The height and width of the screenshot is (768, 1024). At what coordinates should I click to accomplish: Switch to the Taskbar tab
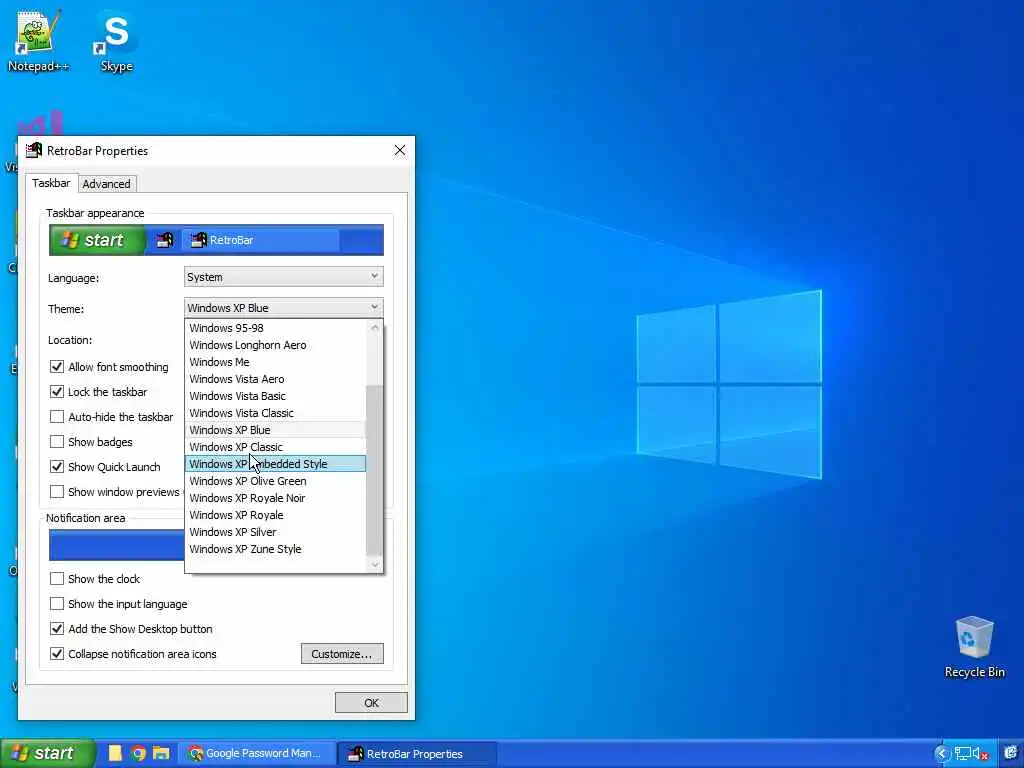(x=51, y=184)
